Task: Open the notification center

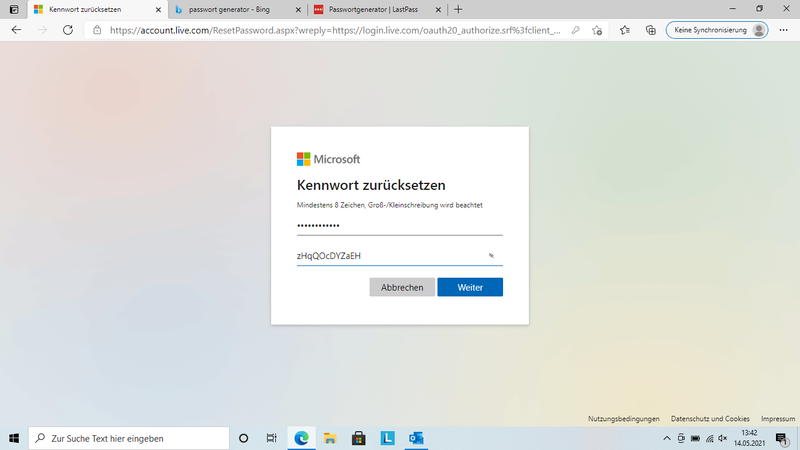Action: (782, 438)
